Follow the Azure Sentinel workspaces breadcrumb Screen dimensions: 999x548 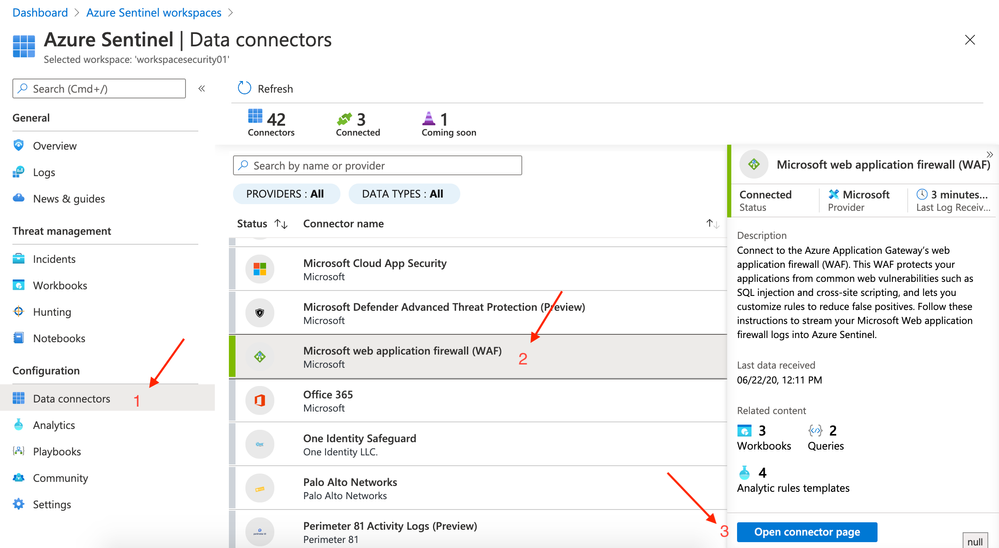point(154,13)
